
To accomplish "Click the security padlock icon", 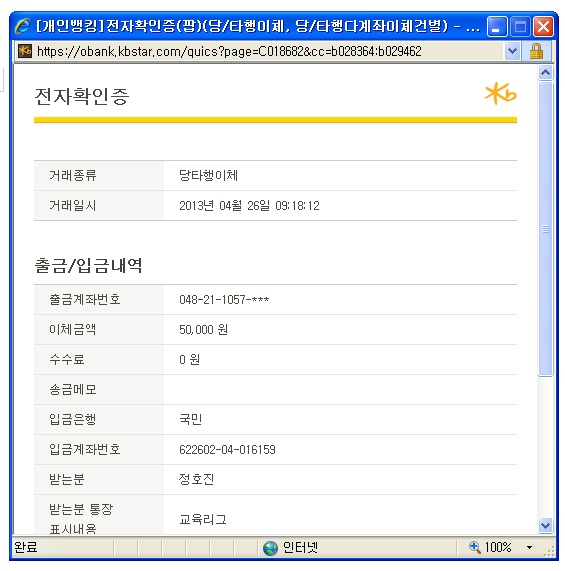I will coord(536,51).
